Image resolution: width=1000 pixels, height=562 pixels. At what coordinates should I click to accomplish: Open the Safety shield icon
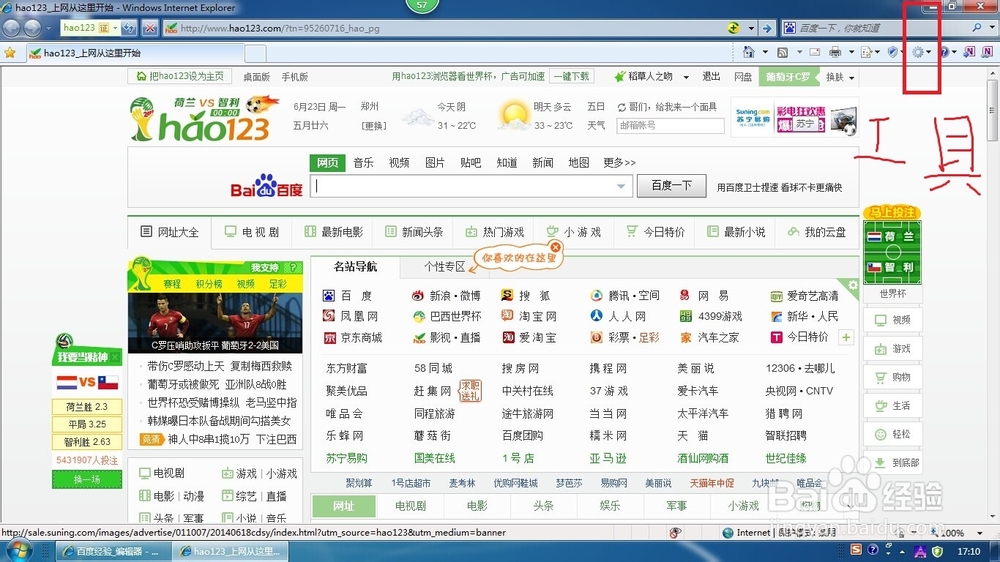tap(893, 52)
